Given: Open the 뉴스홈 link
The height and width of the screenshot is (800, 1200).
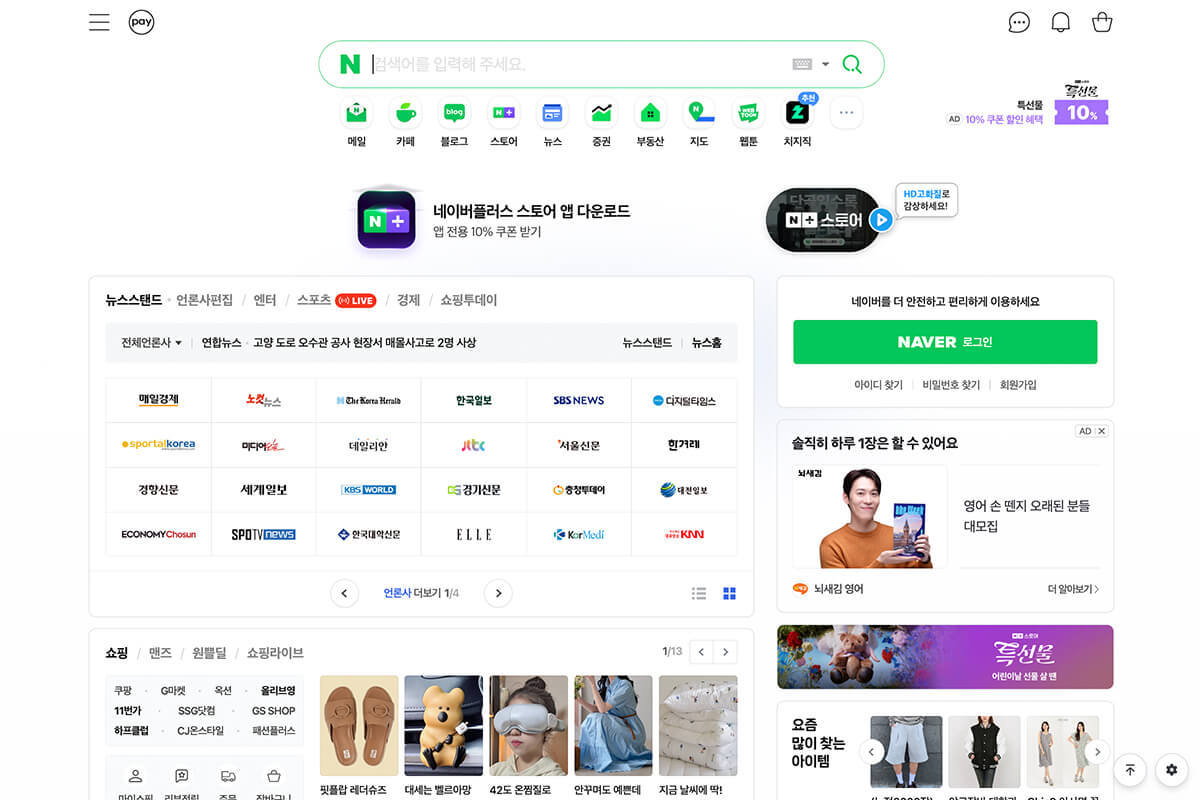Looking at the screenshot, I should pos(706,342).
